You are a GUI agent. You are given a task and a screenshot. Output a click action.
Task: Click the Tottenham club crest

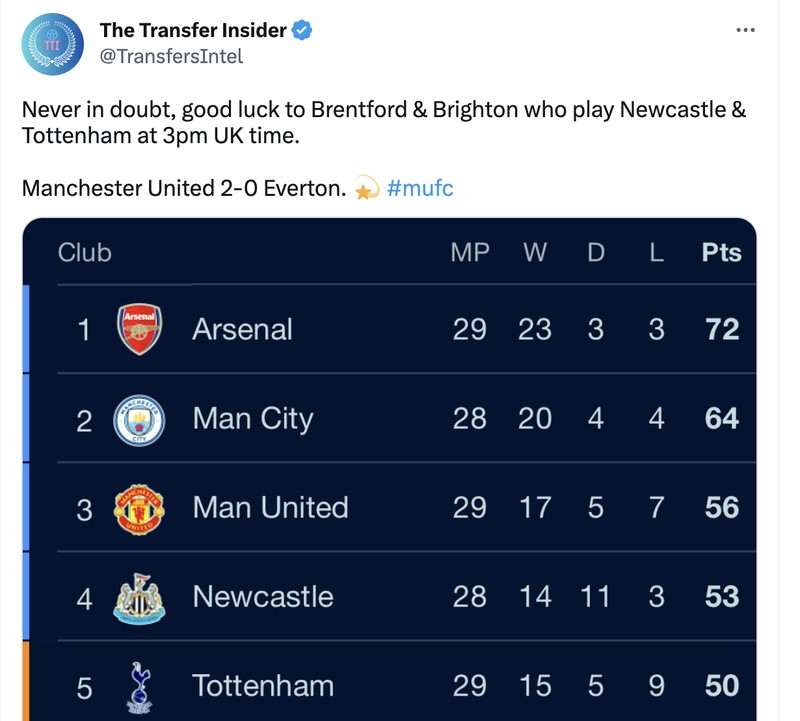coord(139,686)
